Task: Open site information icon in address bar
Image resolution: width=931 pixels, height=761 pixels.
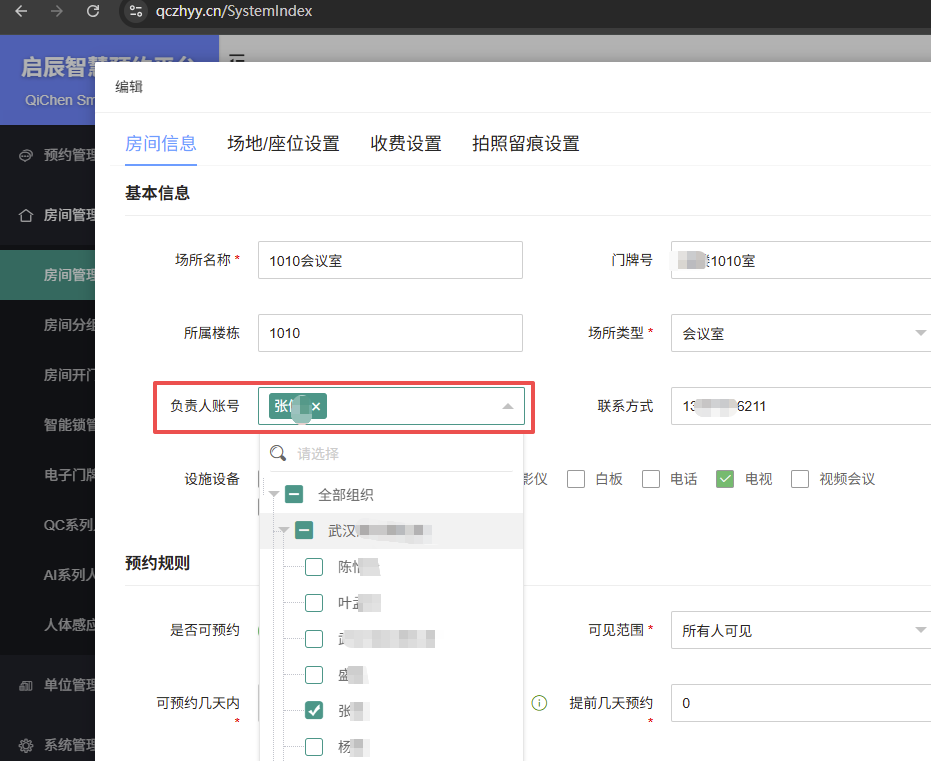Action: tap(136, 11)
